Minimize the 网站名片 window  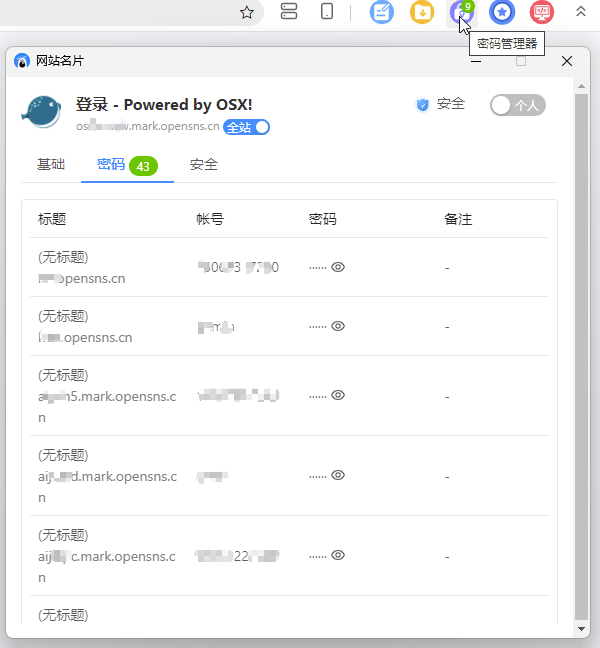pos(476,61)
